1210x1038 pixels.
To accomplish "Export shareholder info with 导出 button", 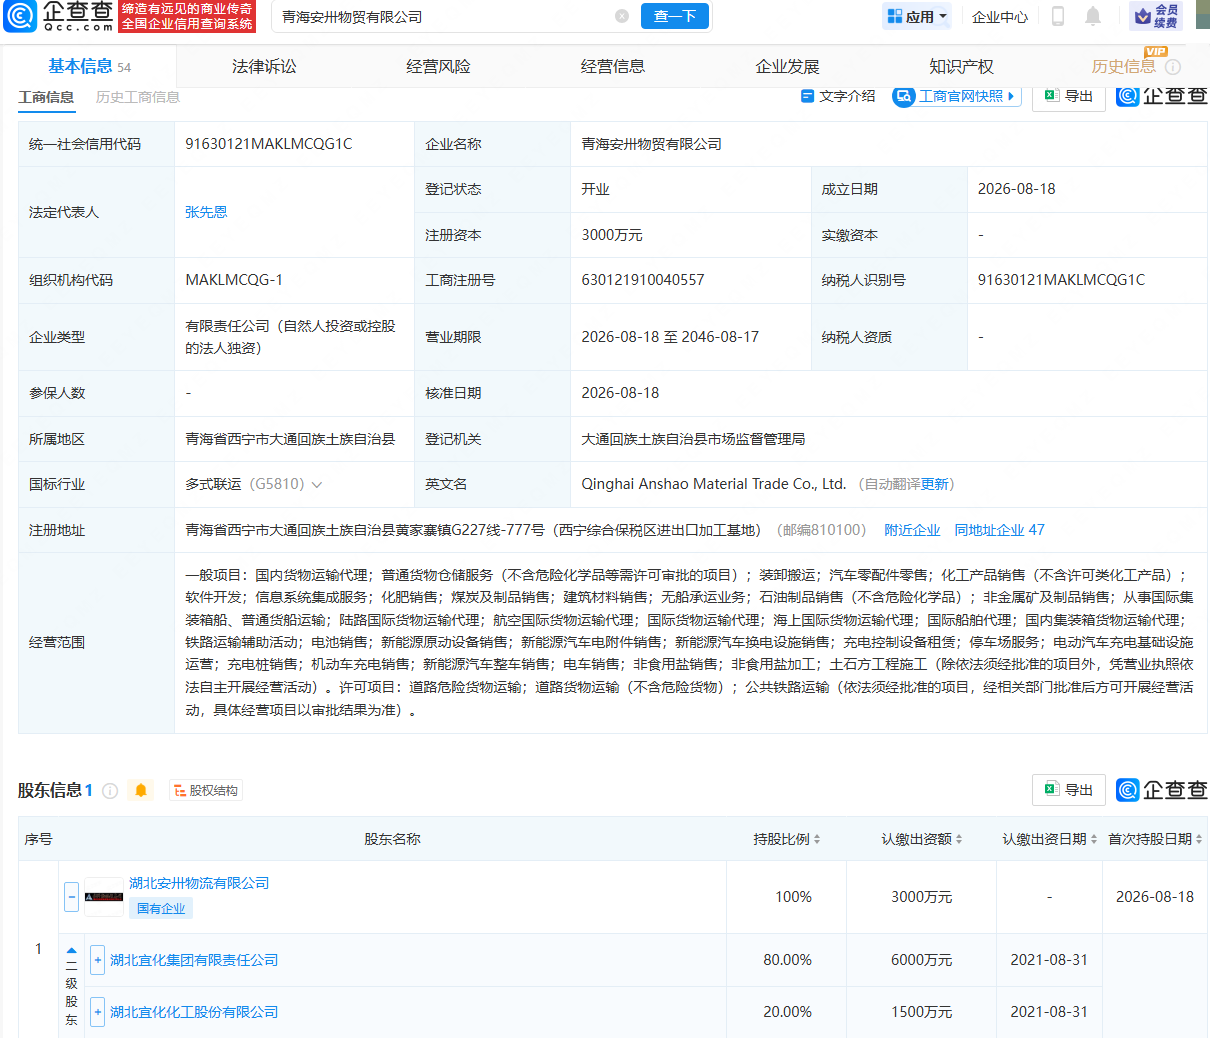I will [1068, 789].
